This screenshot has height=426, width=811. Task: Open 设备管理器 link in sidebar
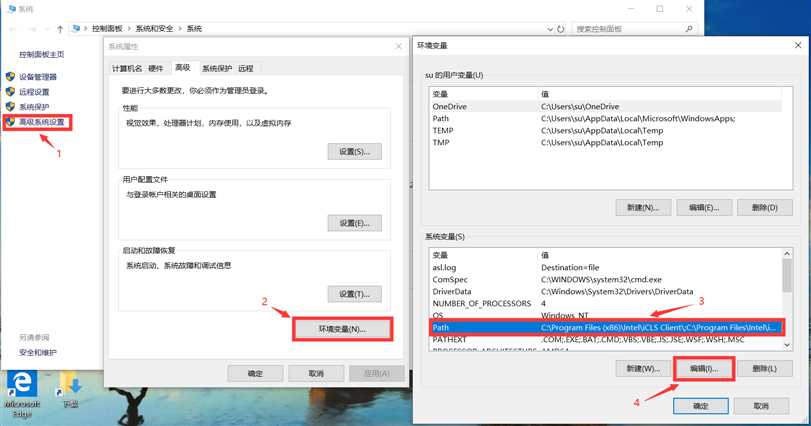pos(38,77)
